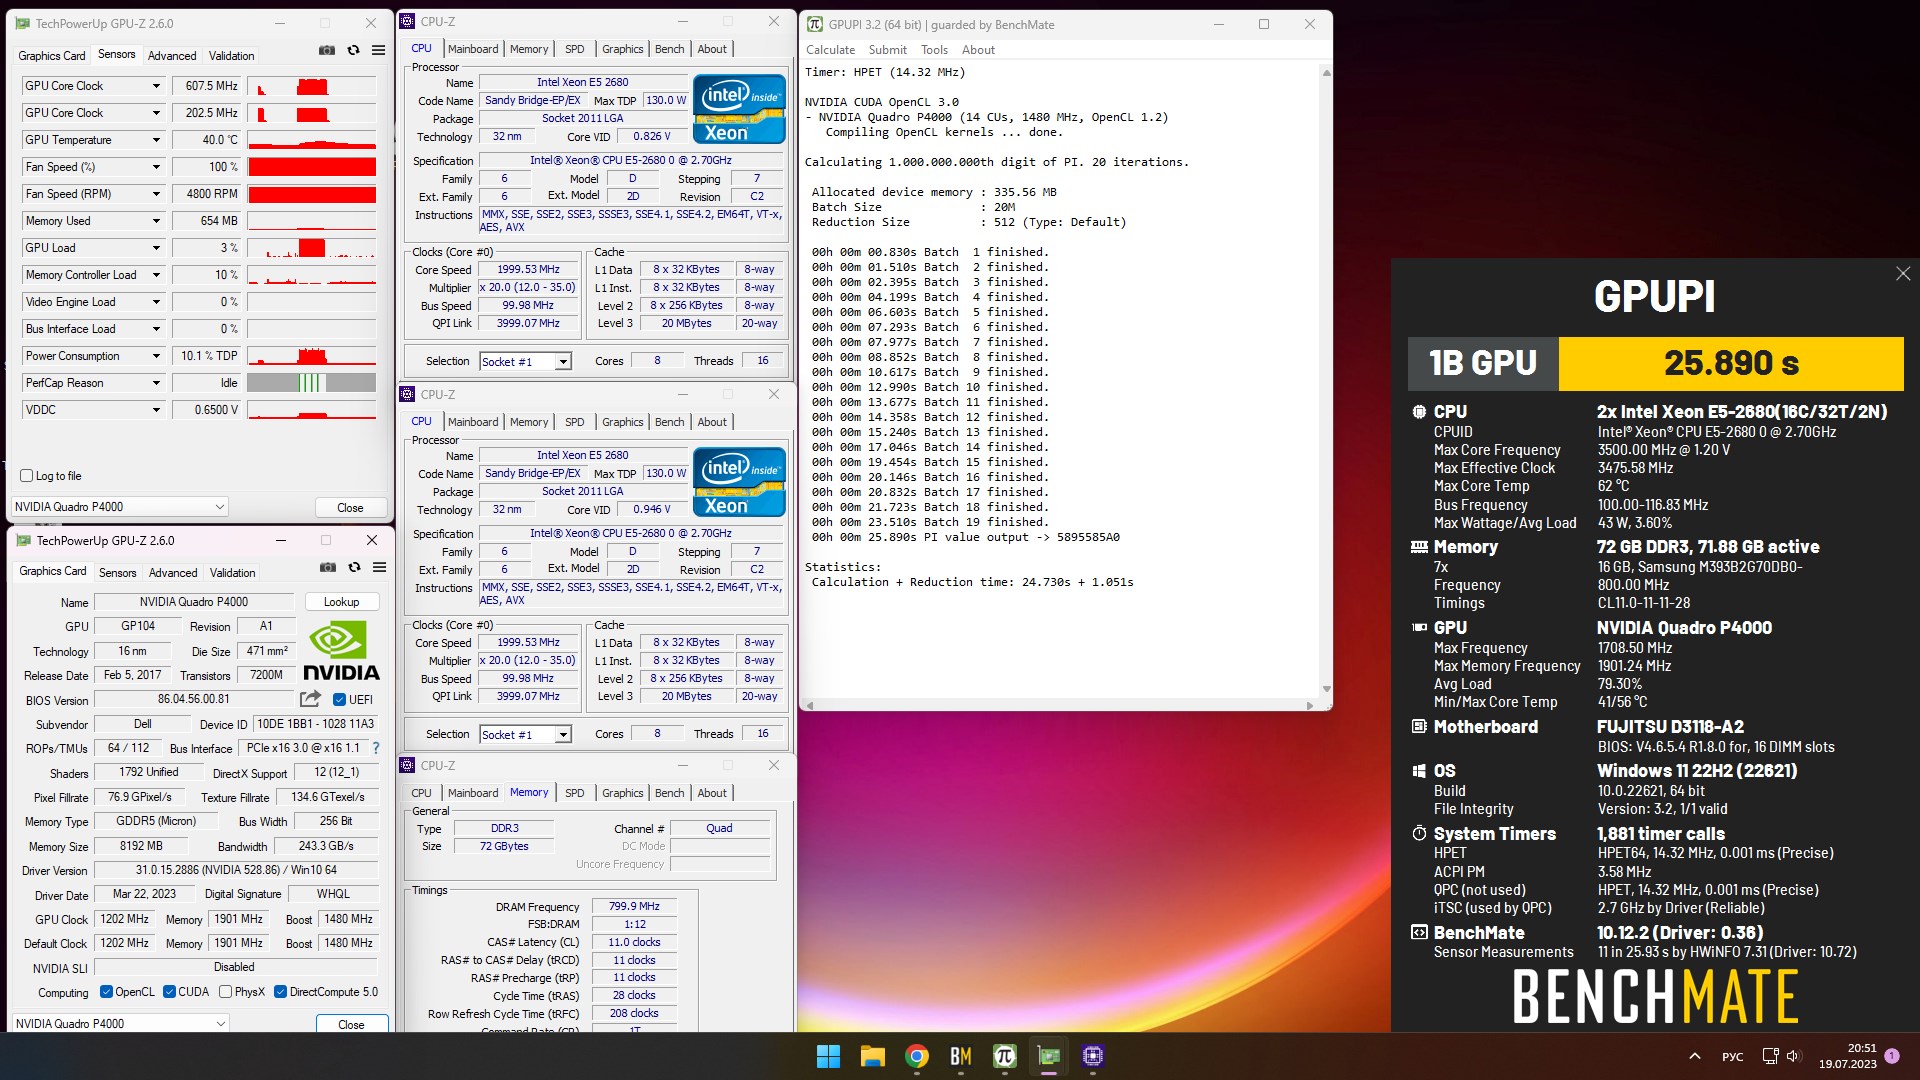Click the РУС language indicator
This screenshot has height=1080, width=1920.
pos(1732,1056)
